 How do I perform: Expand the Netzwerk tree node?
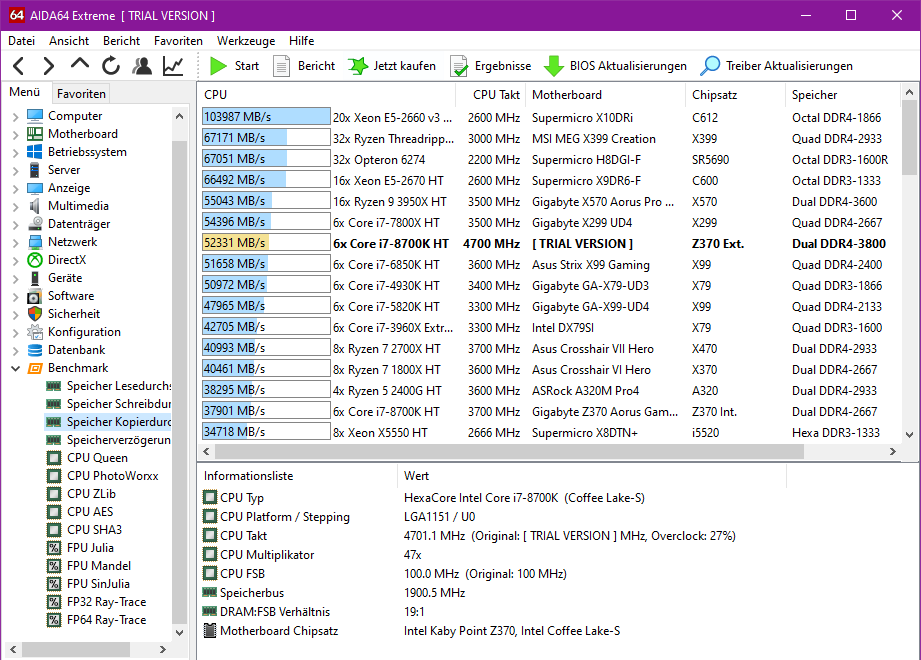coord(15,243)
